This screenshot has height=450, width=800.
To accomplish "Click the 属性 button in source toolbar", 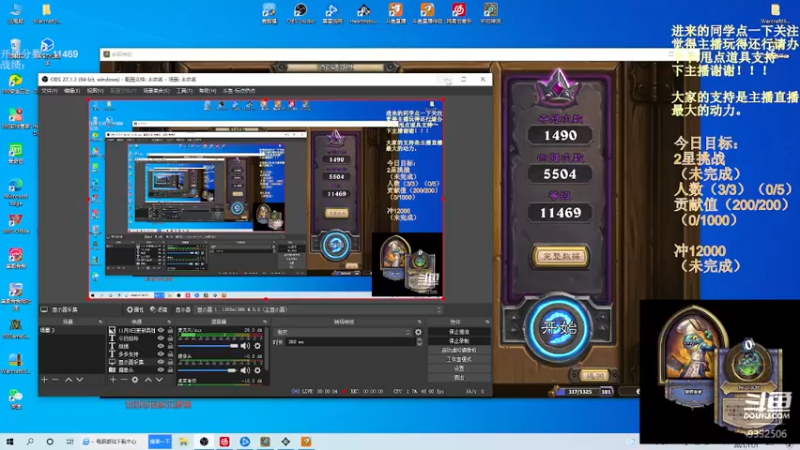I will pos(135,310).
